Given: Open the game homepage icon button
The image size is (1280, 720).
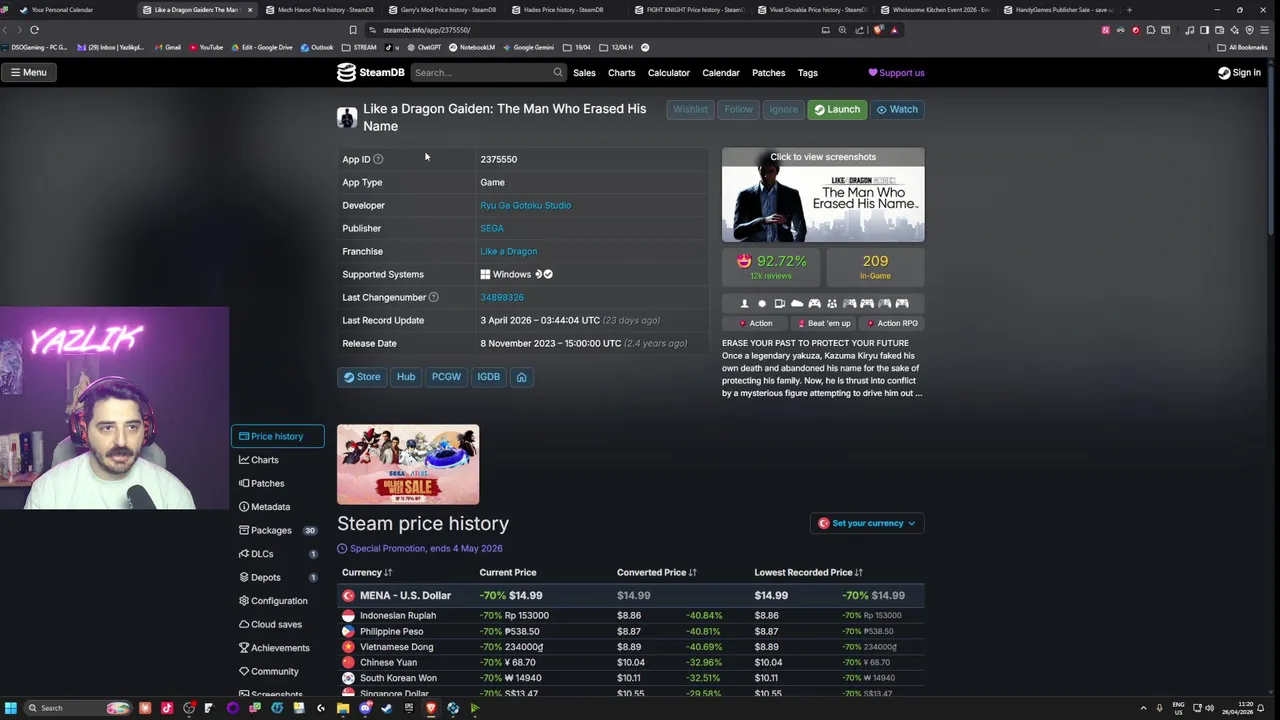Looking at the screenshot, I should [521, 377].
